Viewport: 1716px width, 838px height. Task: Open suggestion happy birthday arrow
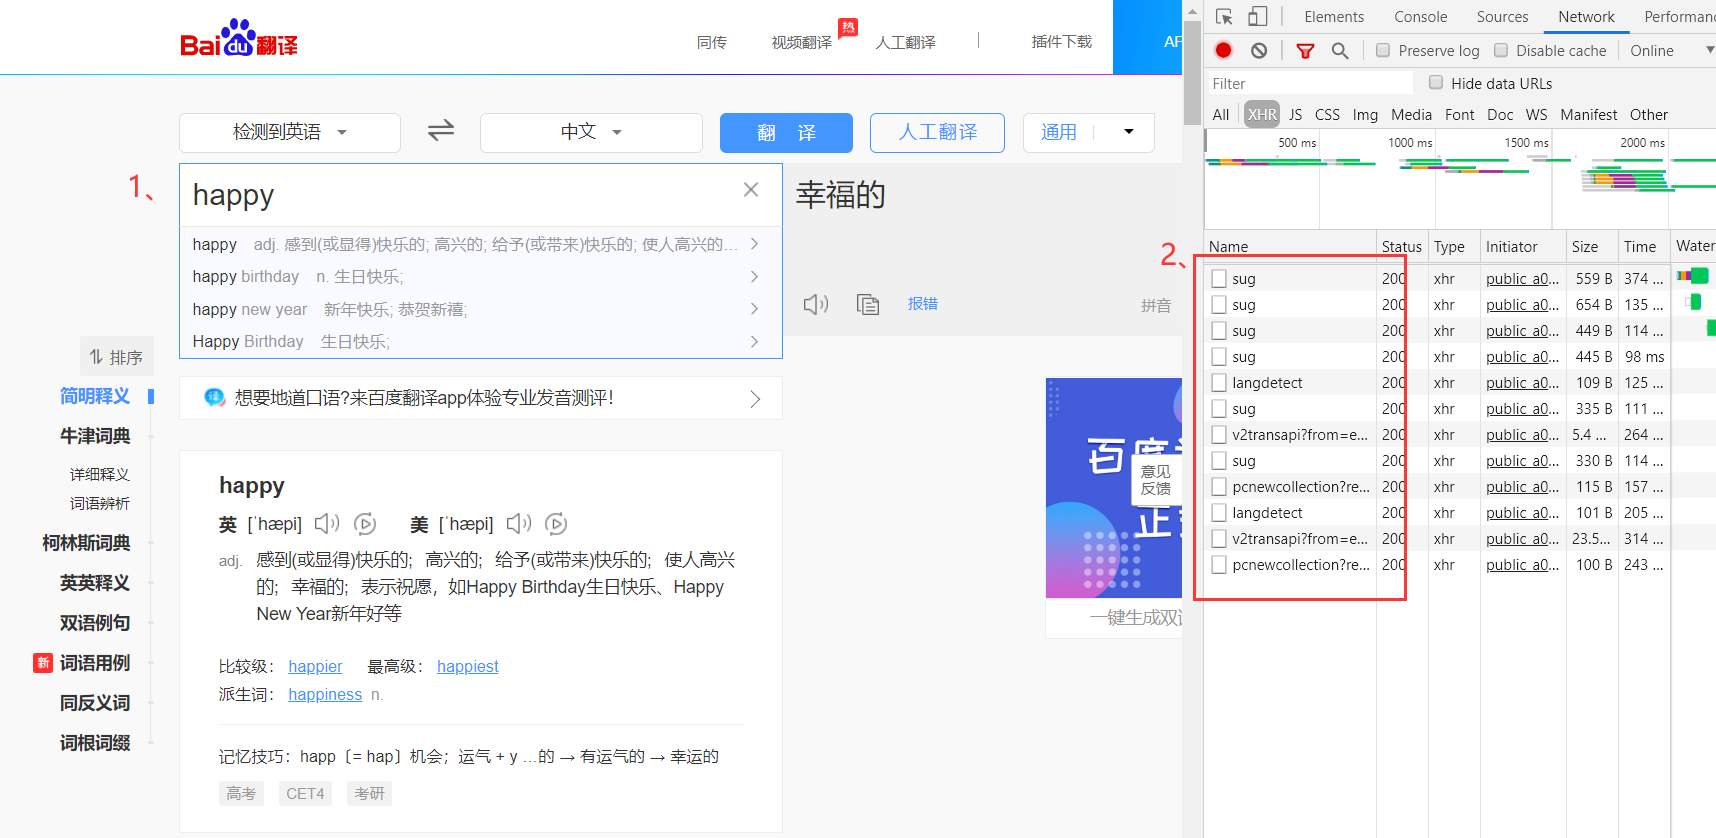pyautogui.click(x=754, y=277)
